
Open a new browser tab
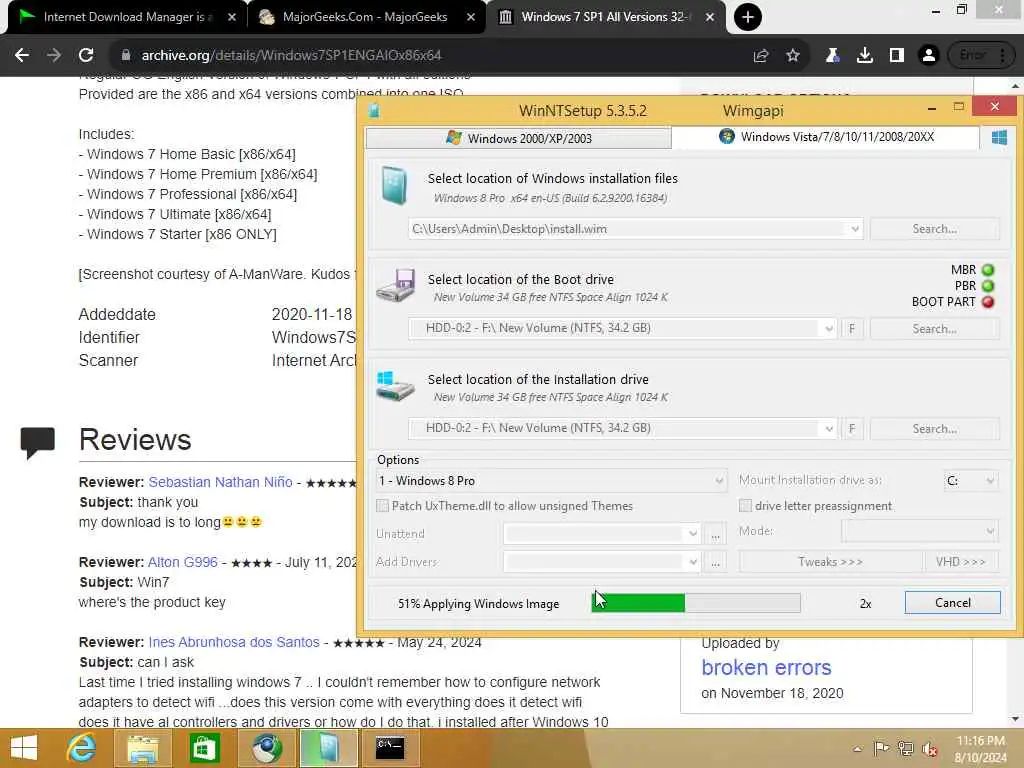pyautogui.click(x=748, y=17)
